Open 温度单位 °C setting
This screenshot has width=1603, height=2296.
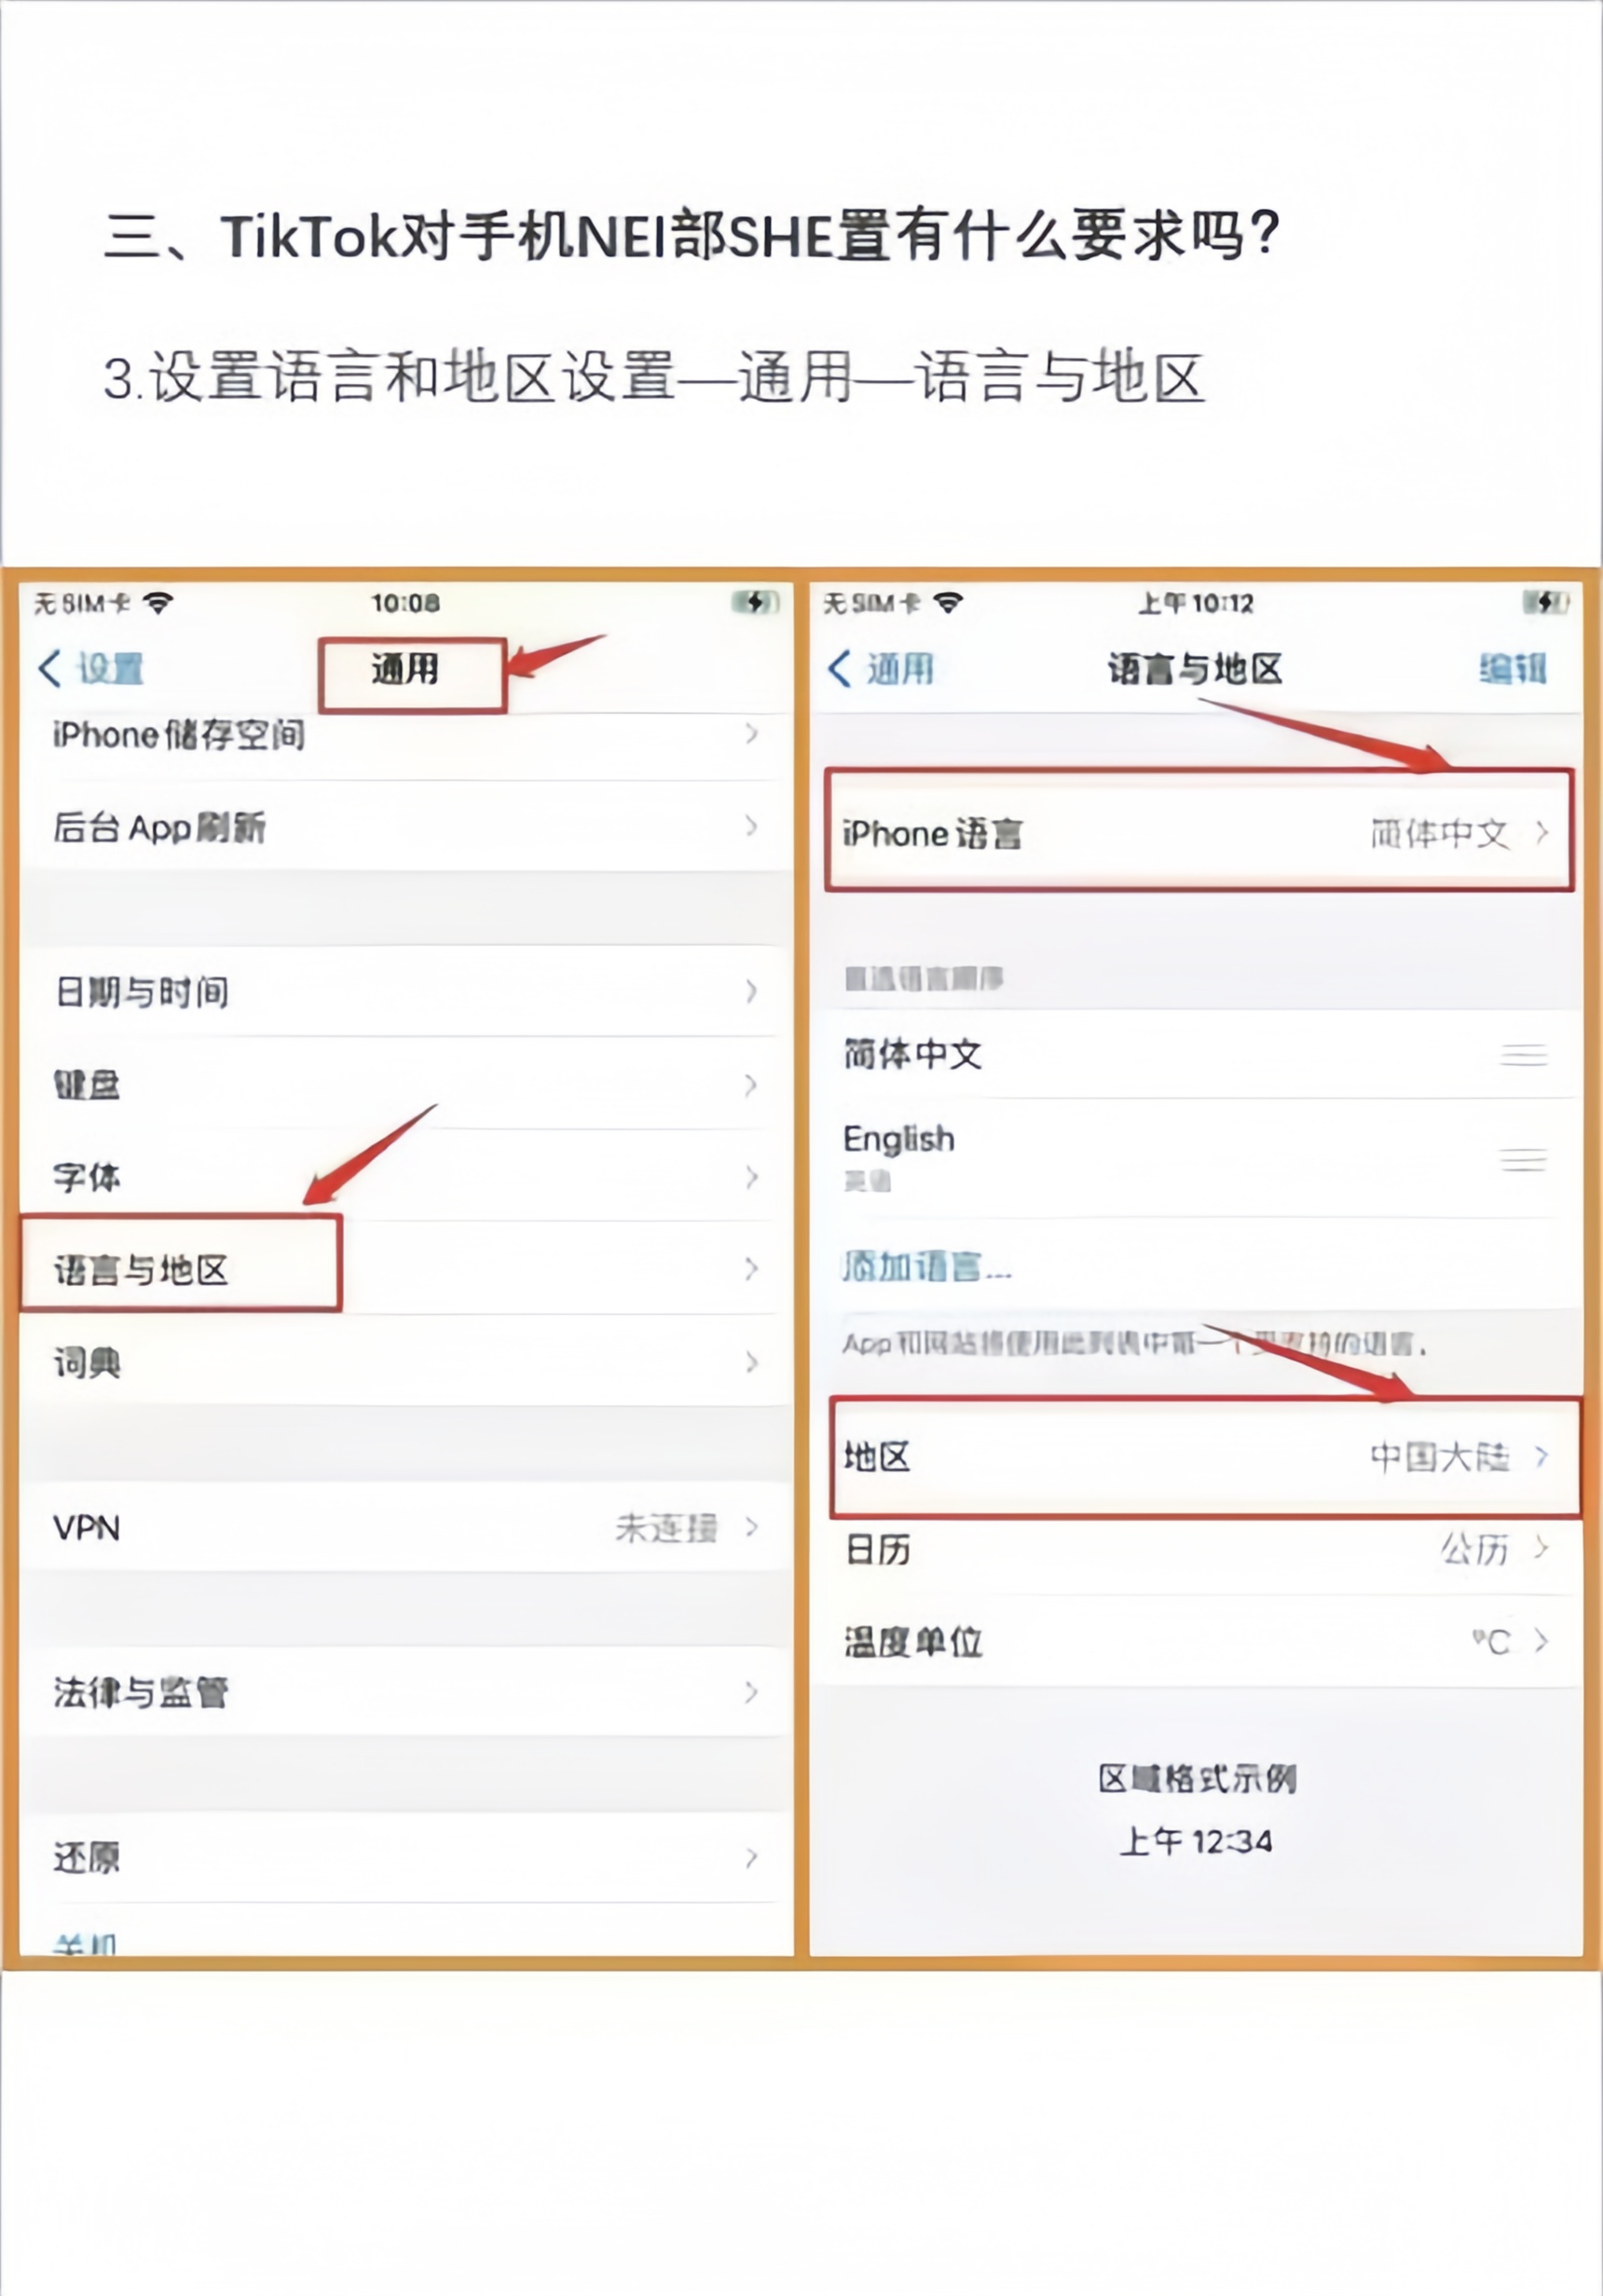click(1197, 1641)
